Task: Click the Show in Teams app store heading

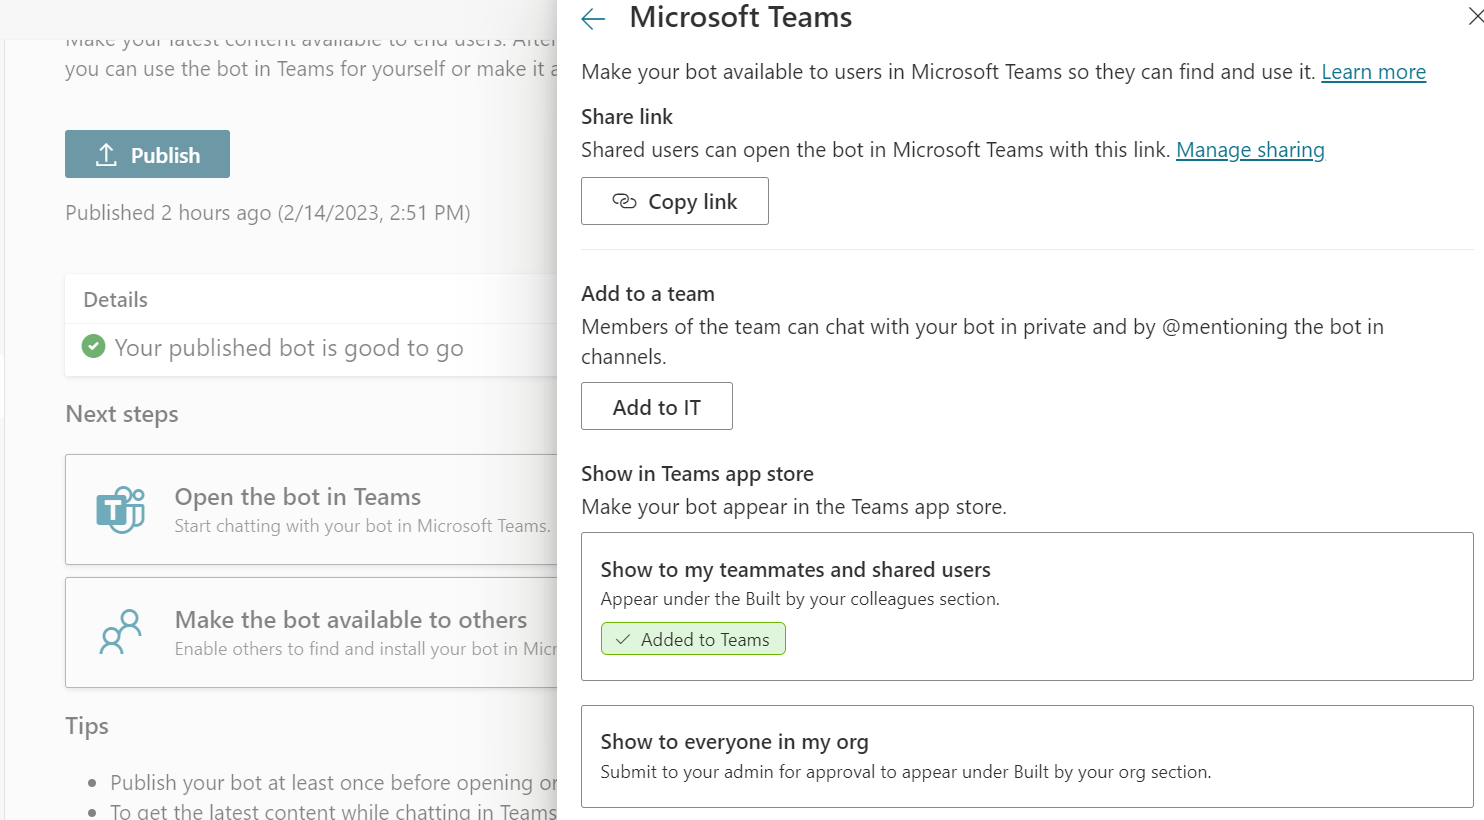Action: 697,474
